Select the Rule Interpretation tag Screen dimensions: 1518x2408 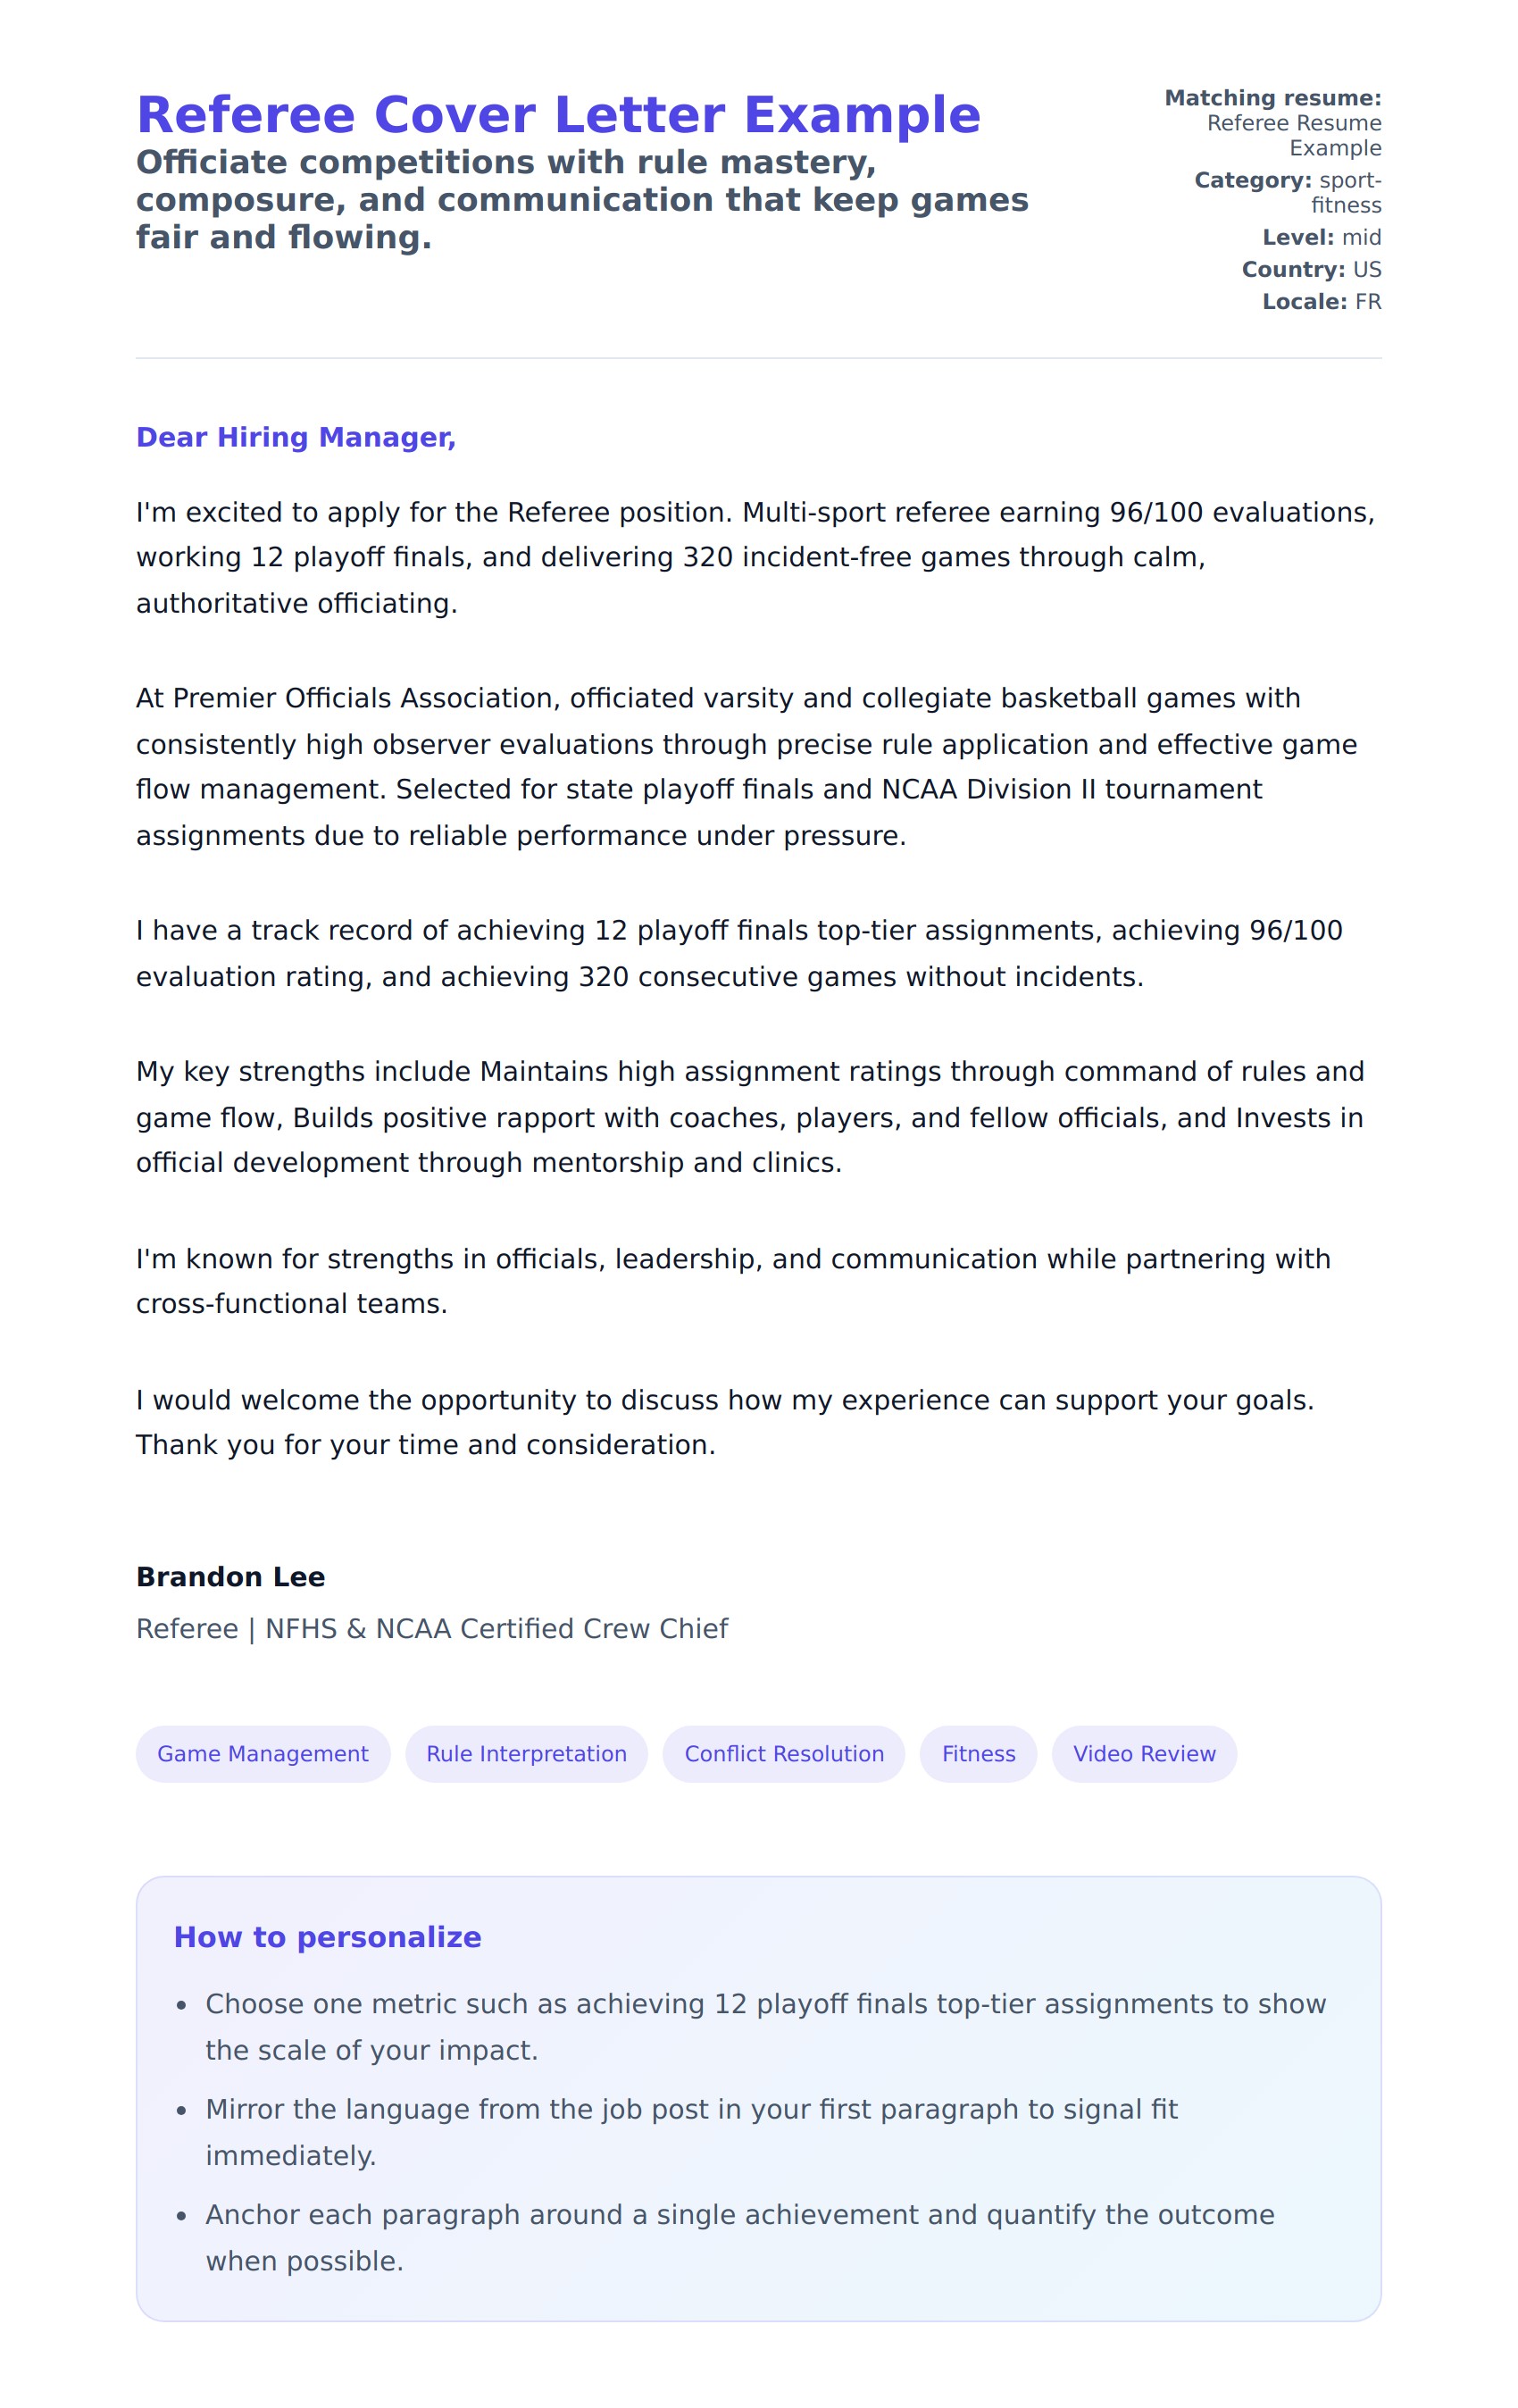pyautogui.click(x=526, y=1753)
